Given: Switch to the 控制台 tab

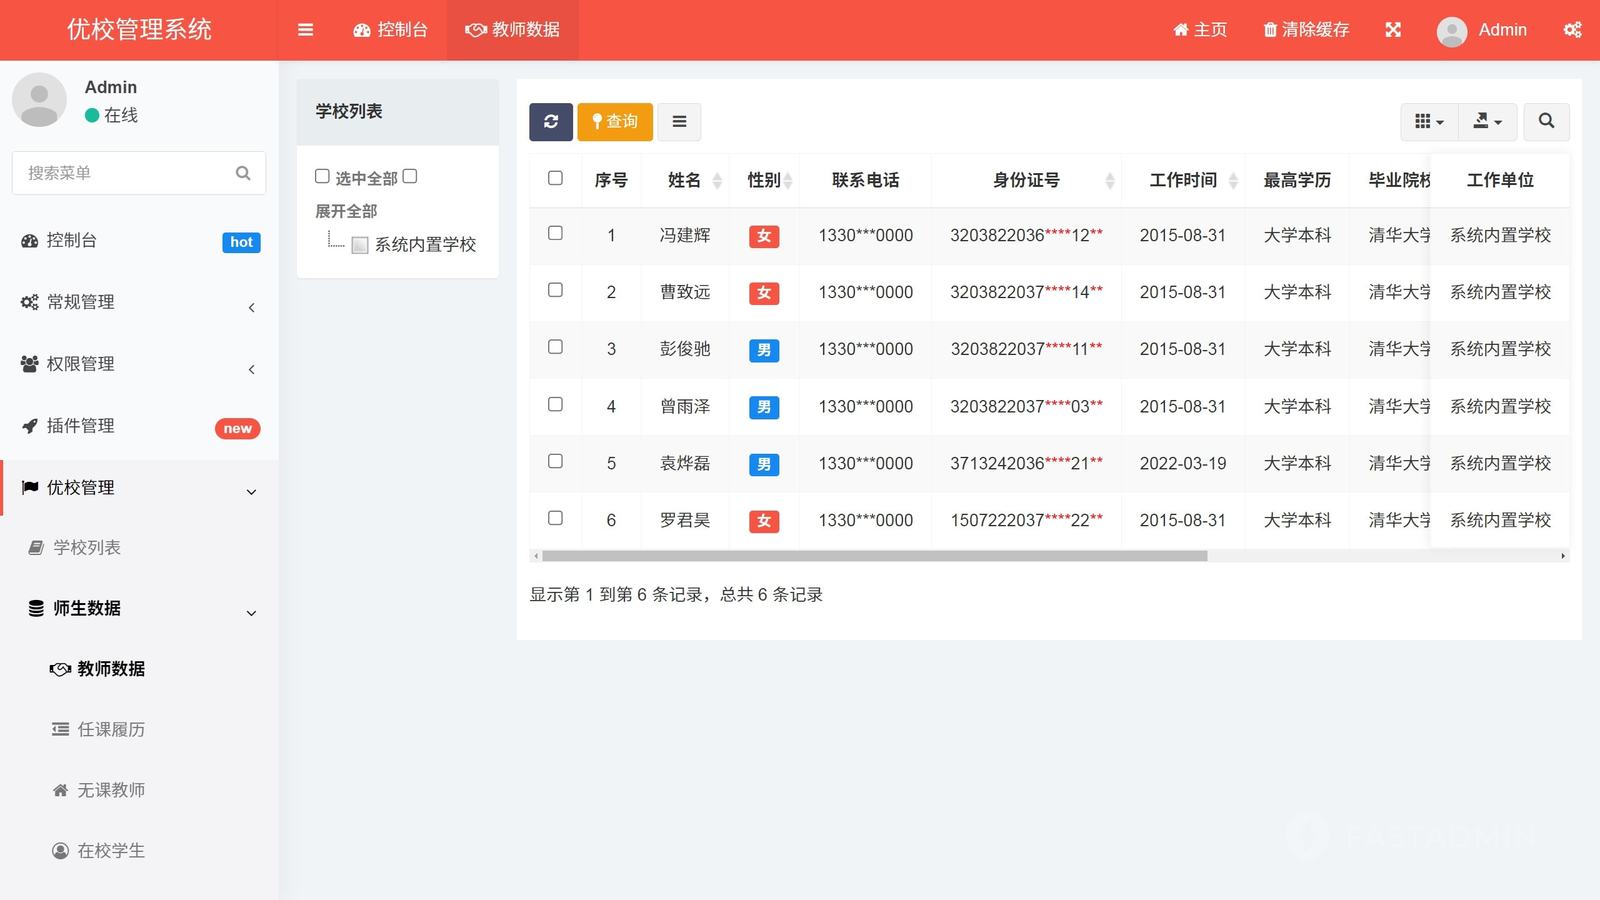Looking at the screenshot, I should 391,30.
